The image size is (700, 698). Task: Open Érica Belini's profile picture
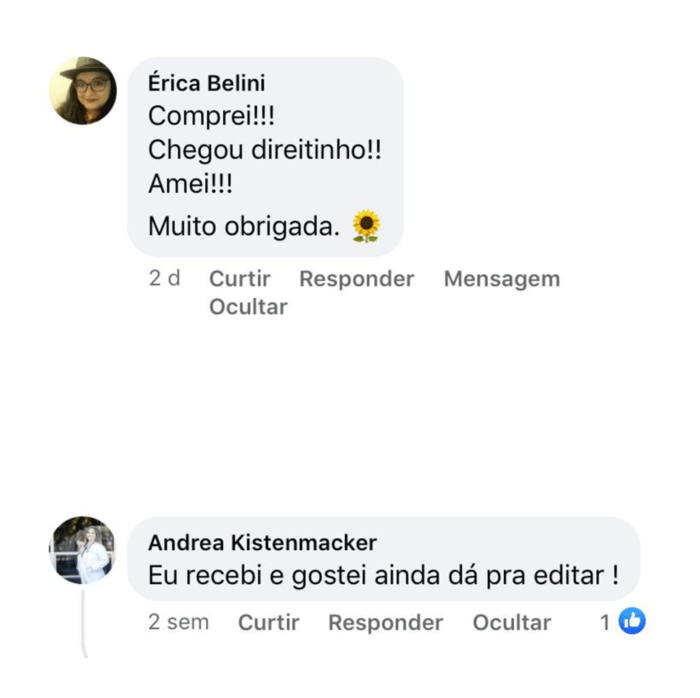[x=83, y=91]
